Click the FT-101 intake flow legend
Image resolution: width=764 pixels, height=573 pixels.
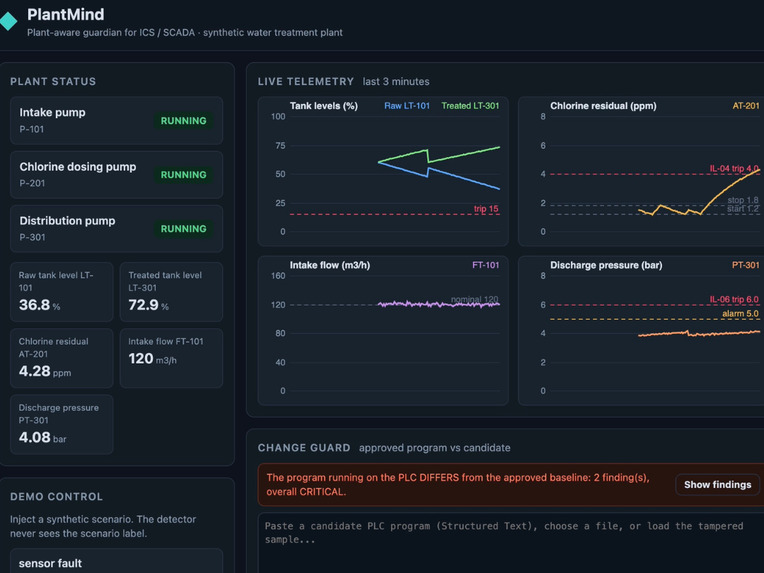(x=485, y=265)
